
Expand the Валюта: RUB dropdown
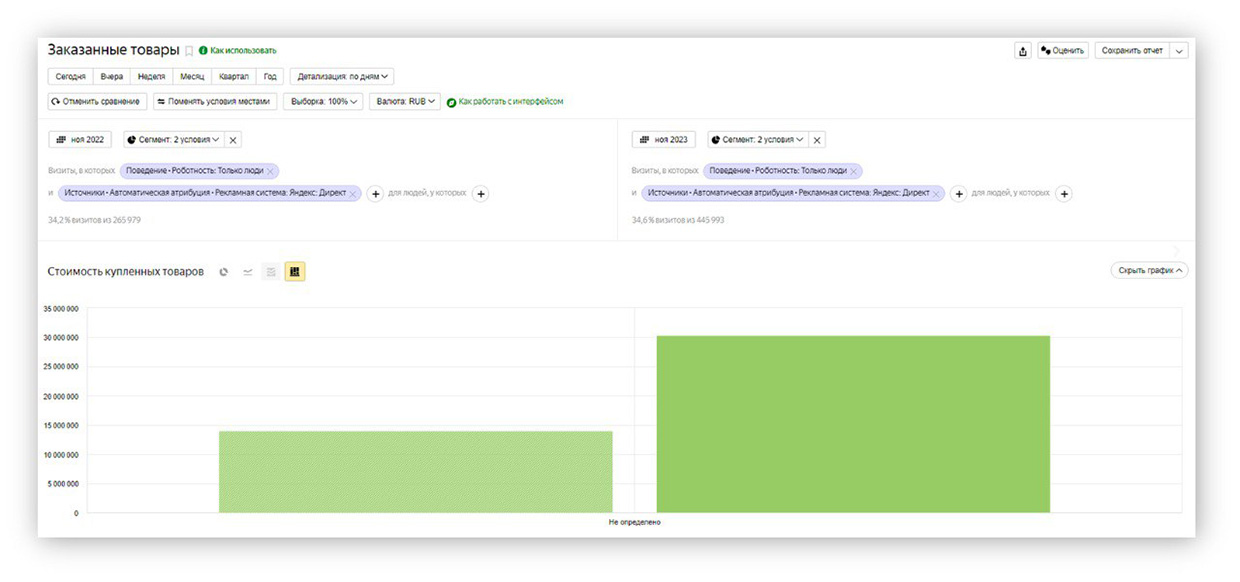[404, 102]
